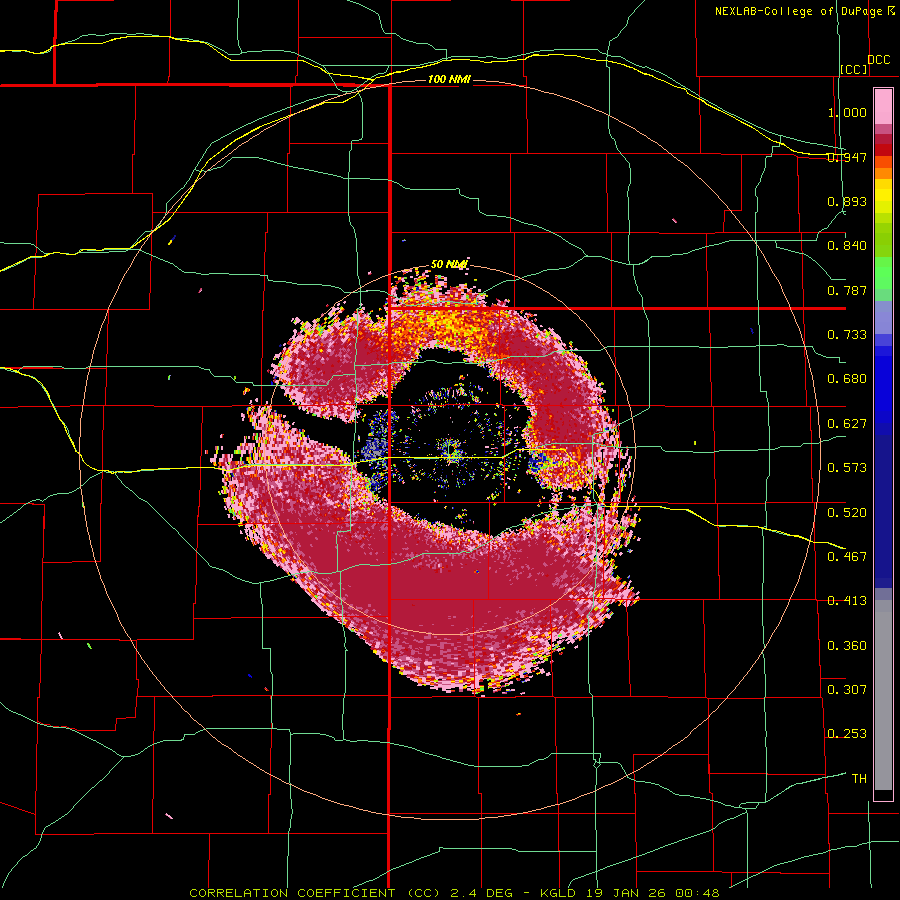Image resolution: width=900 pixels, height=900 pixels.
Task: Select the 0.840 legend value
Action: (x=847, y=246)
